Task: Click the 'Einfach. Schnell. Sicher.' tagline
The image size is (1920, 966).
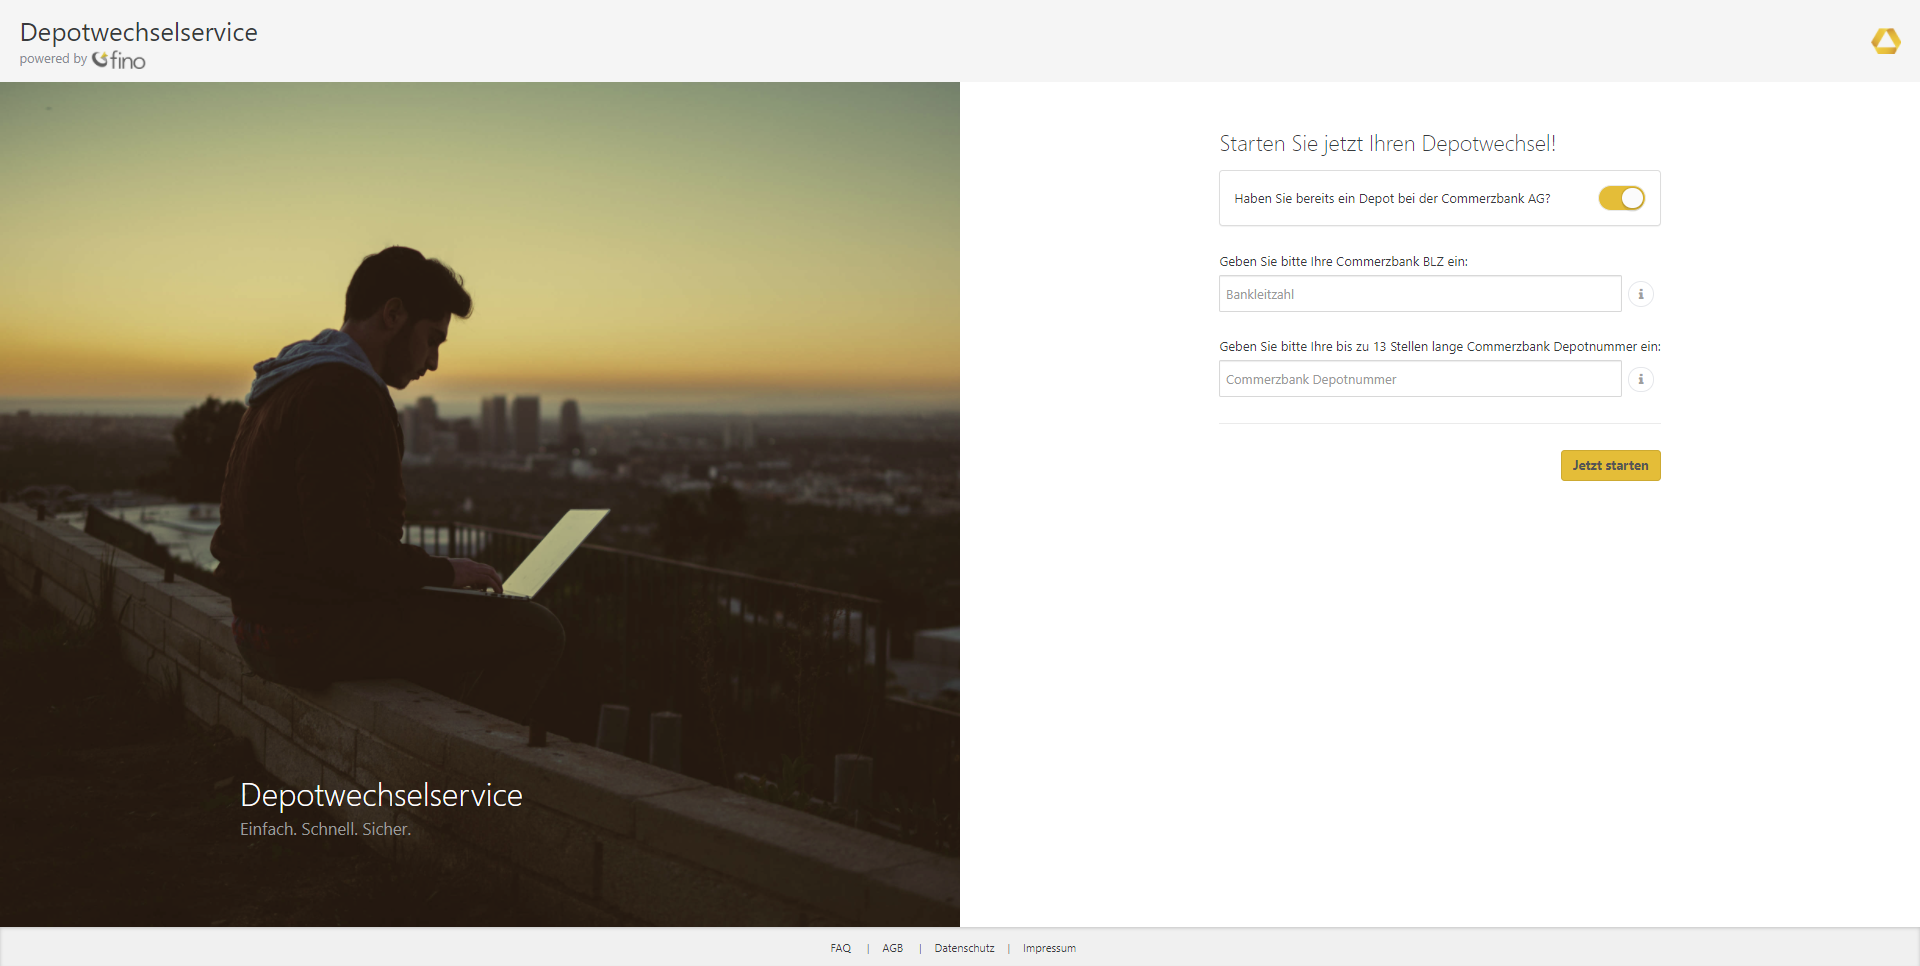Action: 325,829
